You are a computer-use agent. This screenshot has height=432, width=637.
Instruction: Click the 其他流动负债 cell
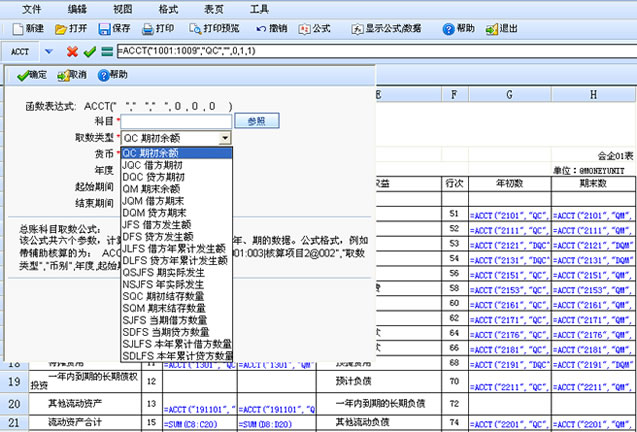[379, 423]
